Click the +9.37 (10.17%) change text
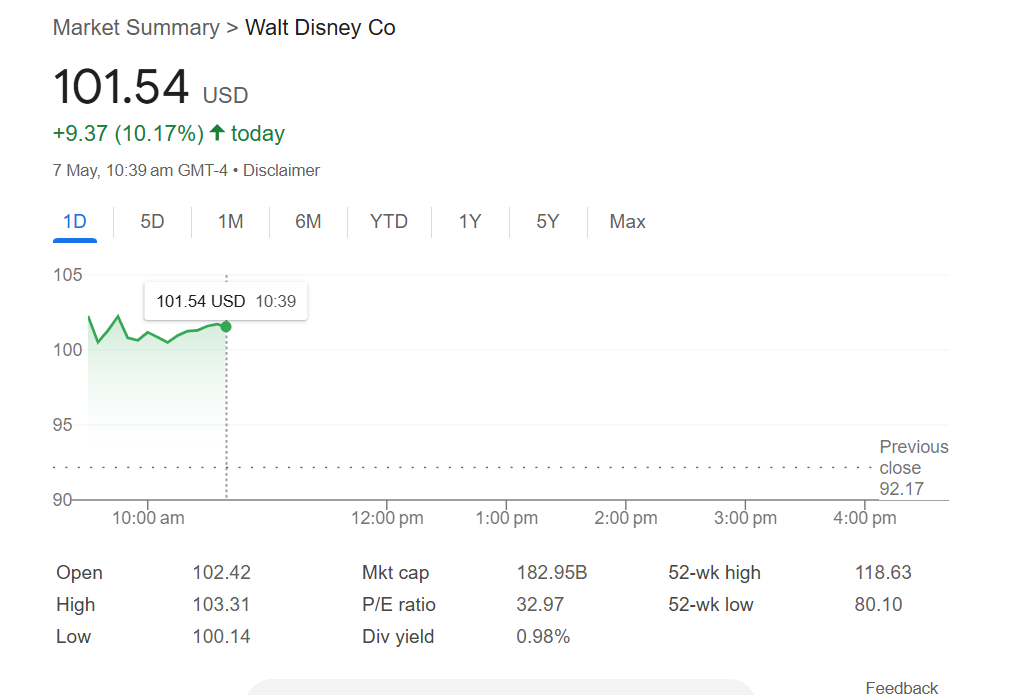Image resolution: width=1025 pixels, height=695 pixels. [128, 133]
